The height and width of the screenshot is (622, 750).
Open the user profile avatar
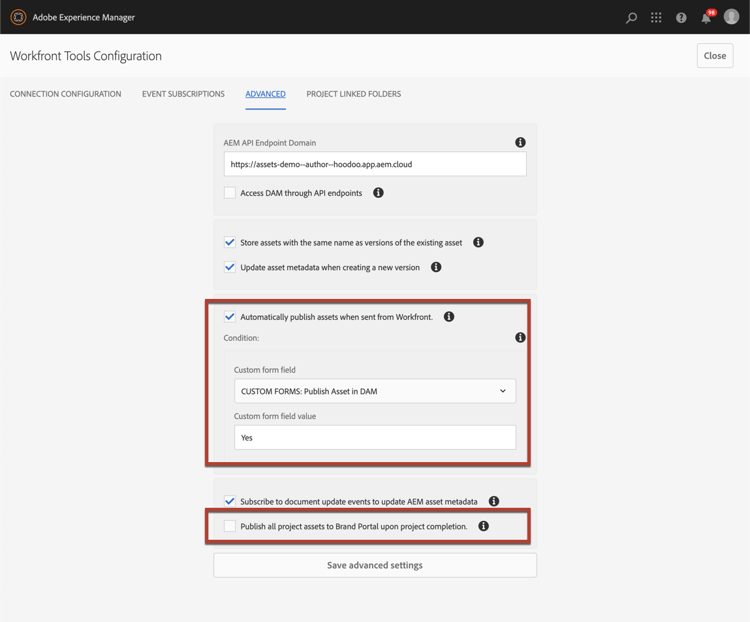(x=731, y=17)
